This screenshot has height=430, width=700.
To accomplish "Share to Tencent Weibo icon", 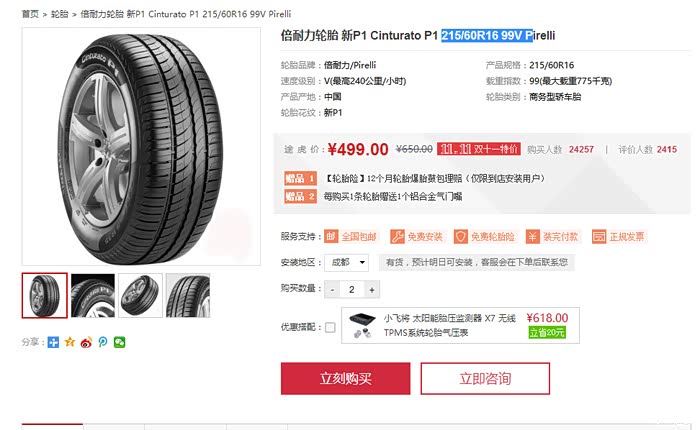I will click(x=103, y=342).
